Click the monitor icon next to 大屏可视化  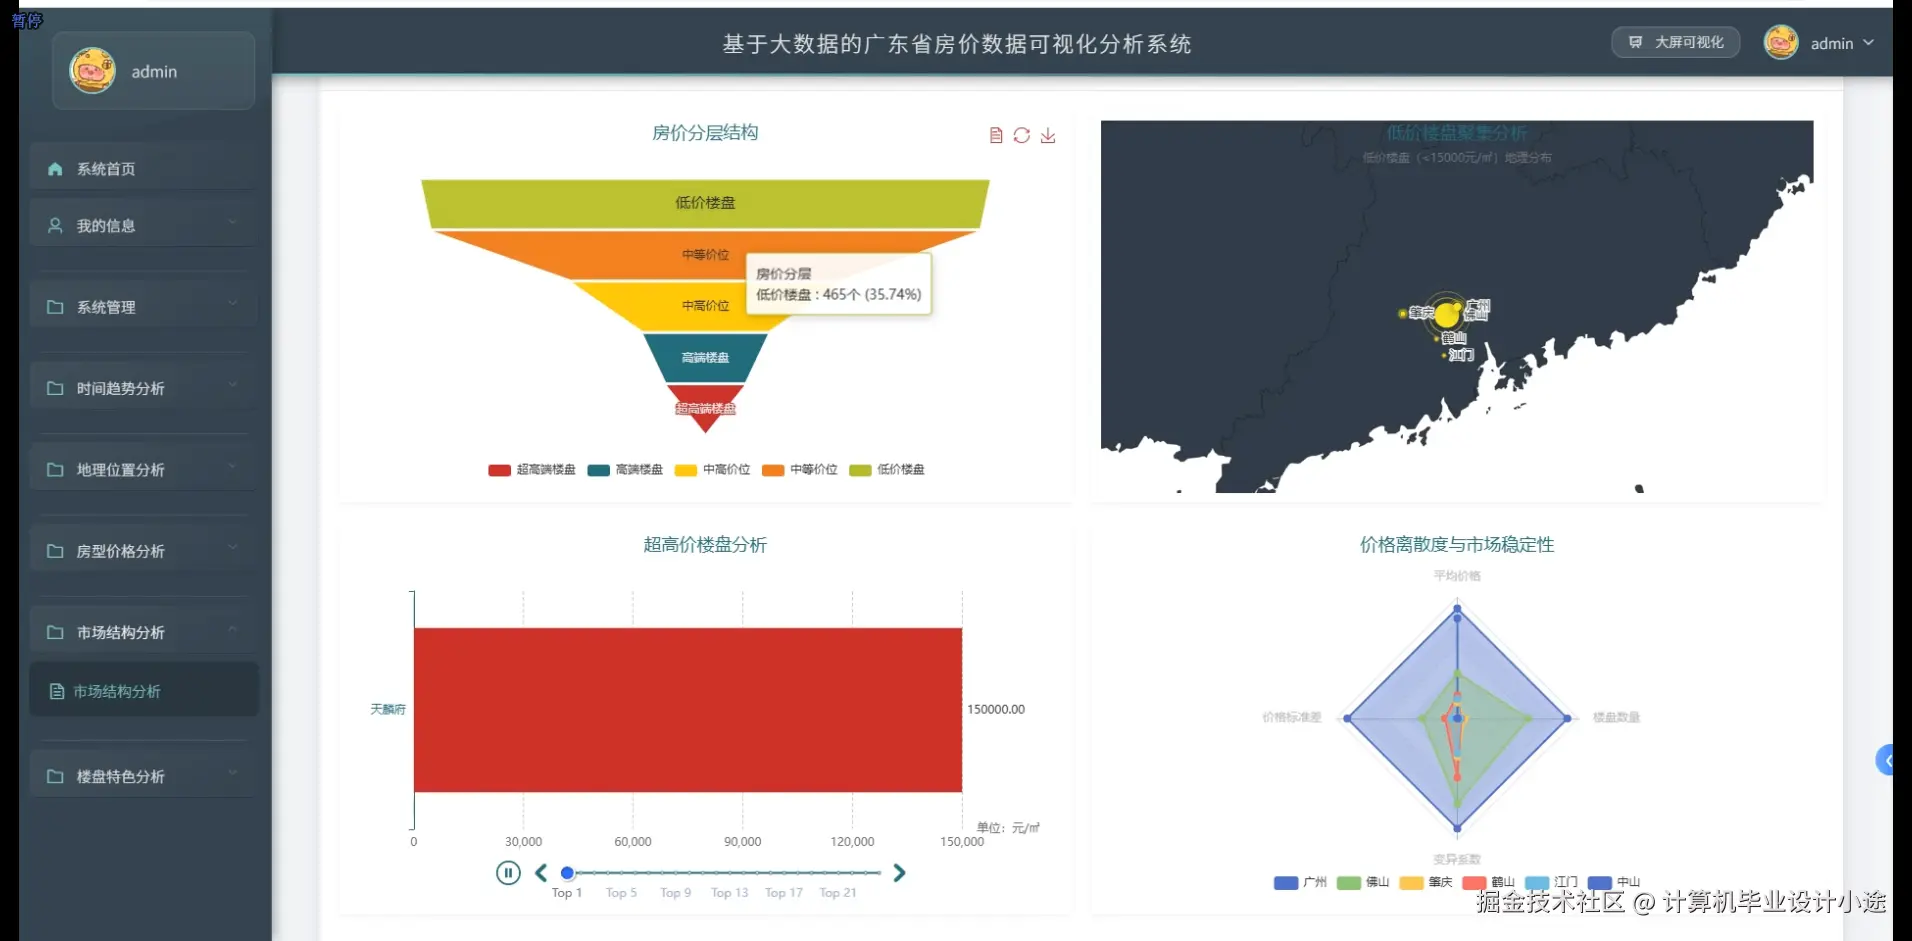[x=1637, y=42]
